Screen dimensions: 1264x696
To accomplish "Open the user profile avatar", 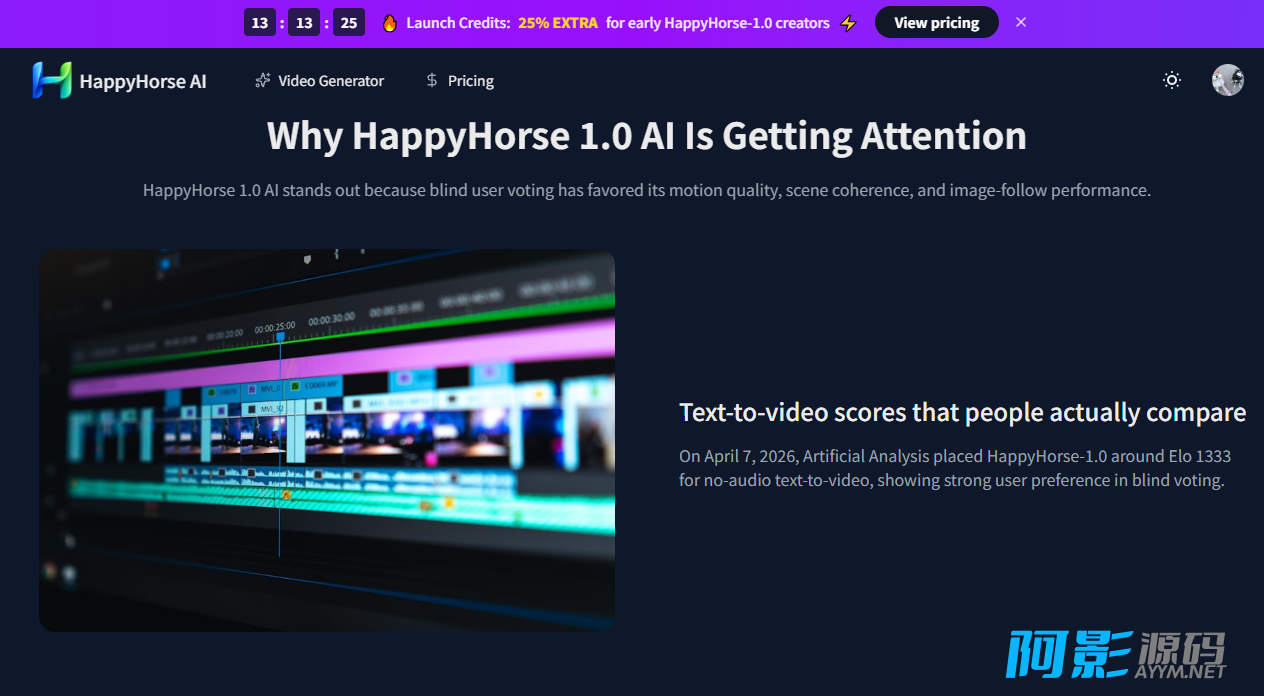I will [1227, 80].
